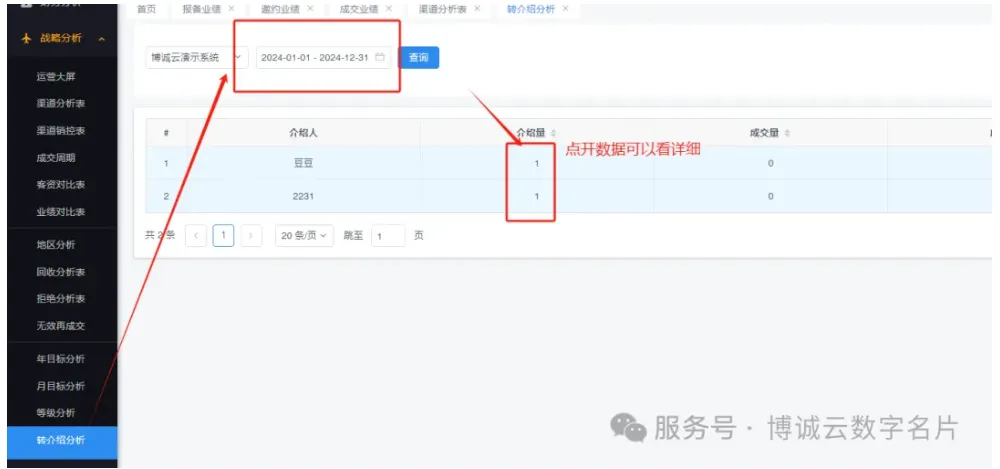Open the 博诚云演示系统 dropdown
The image size is (1000, 469).
click(195, 58)
